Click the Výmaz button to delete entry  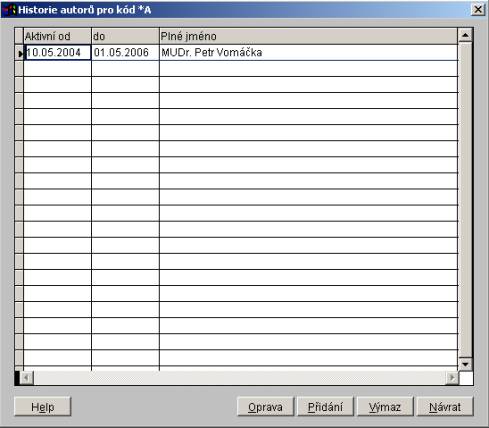pos(385,407)
